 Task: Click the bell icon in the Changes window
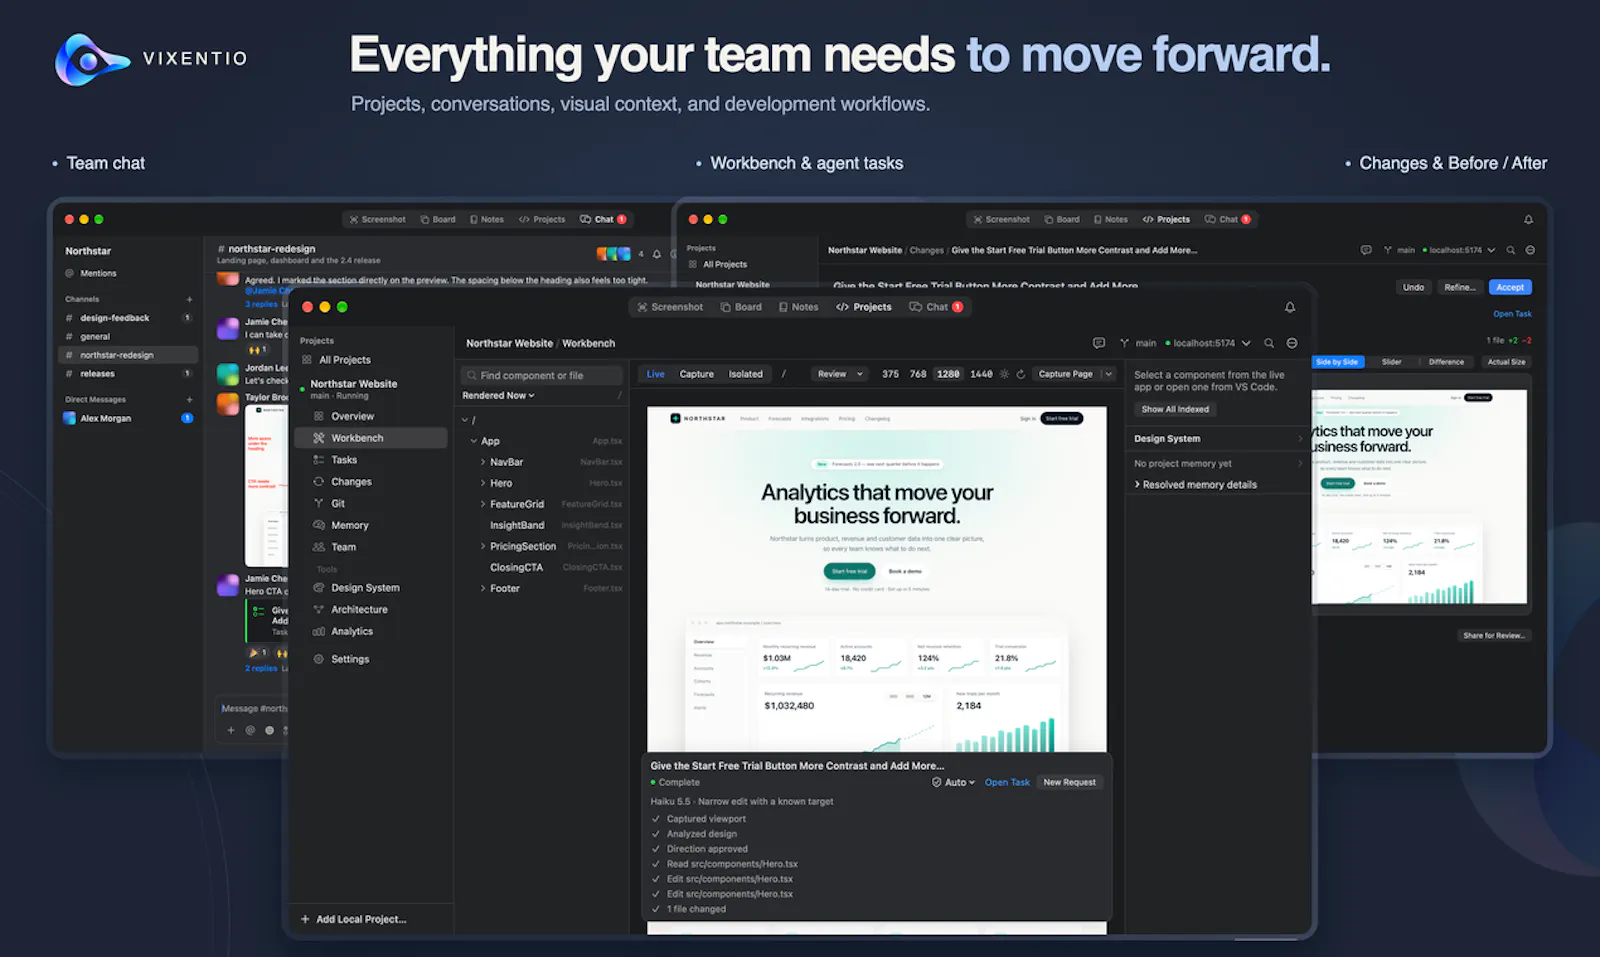click(x=1528, y=219)
